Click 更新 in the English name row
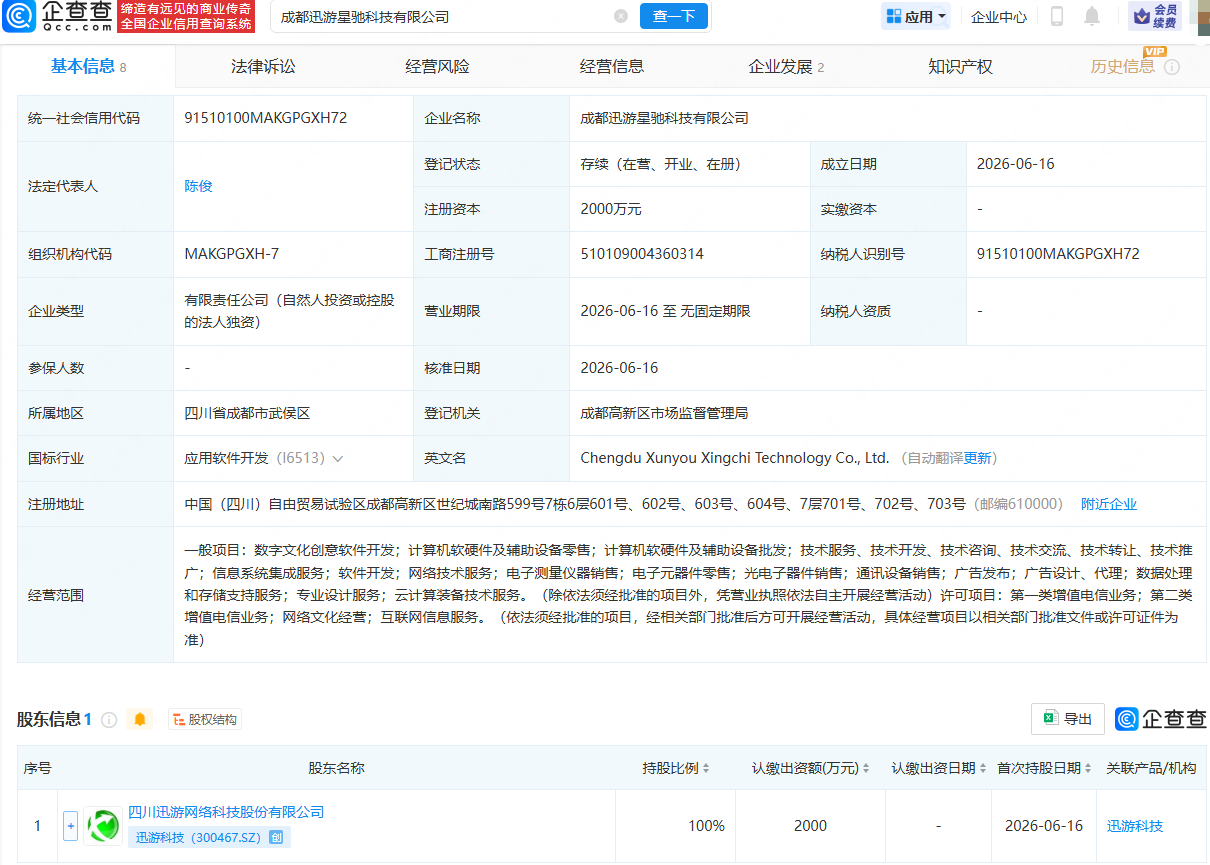The image size is (1210, 865). coord(977,458)
